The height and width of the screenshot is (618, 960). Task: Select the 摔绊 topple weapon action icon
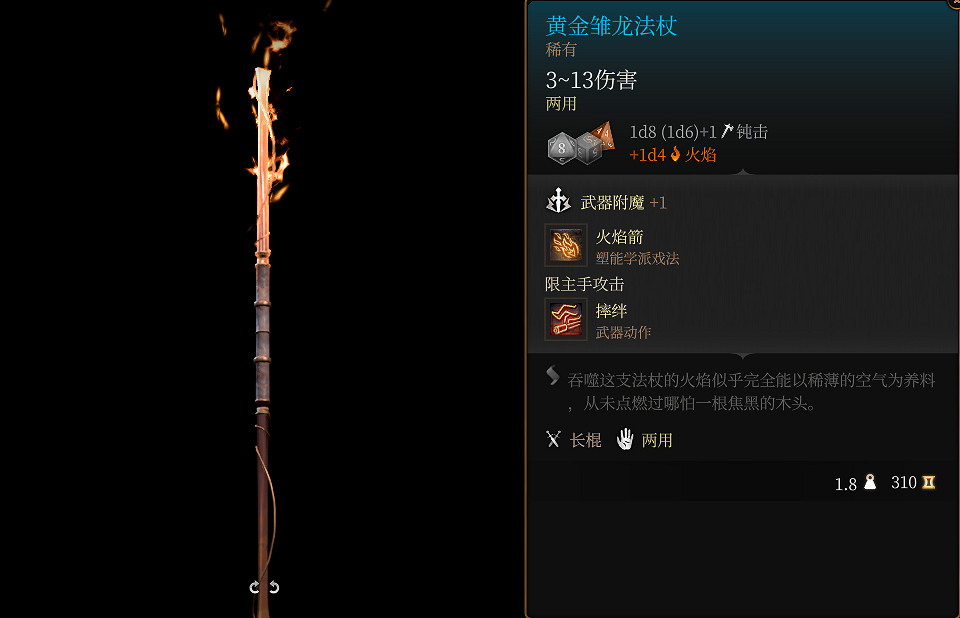click(566, 319)
